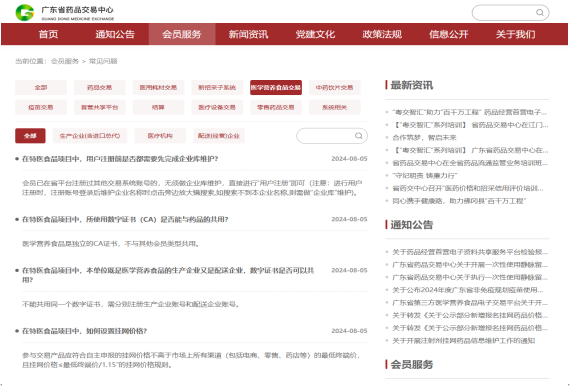Filter questions by 结算 category
Screen dimensions: 570x386
click(158, 107)
